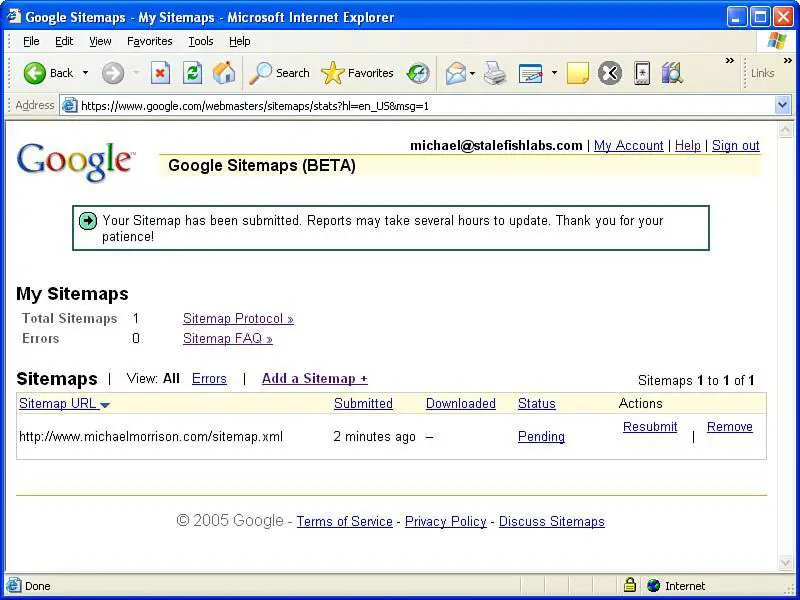Viewport: 800px width, 600px height.
Task: Go to the Home page icon
Action: [224, 73]
